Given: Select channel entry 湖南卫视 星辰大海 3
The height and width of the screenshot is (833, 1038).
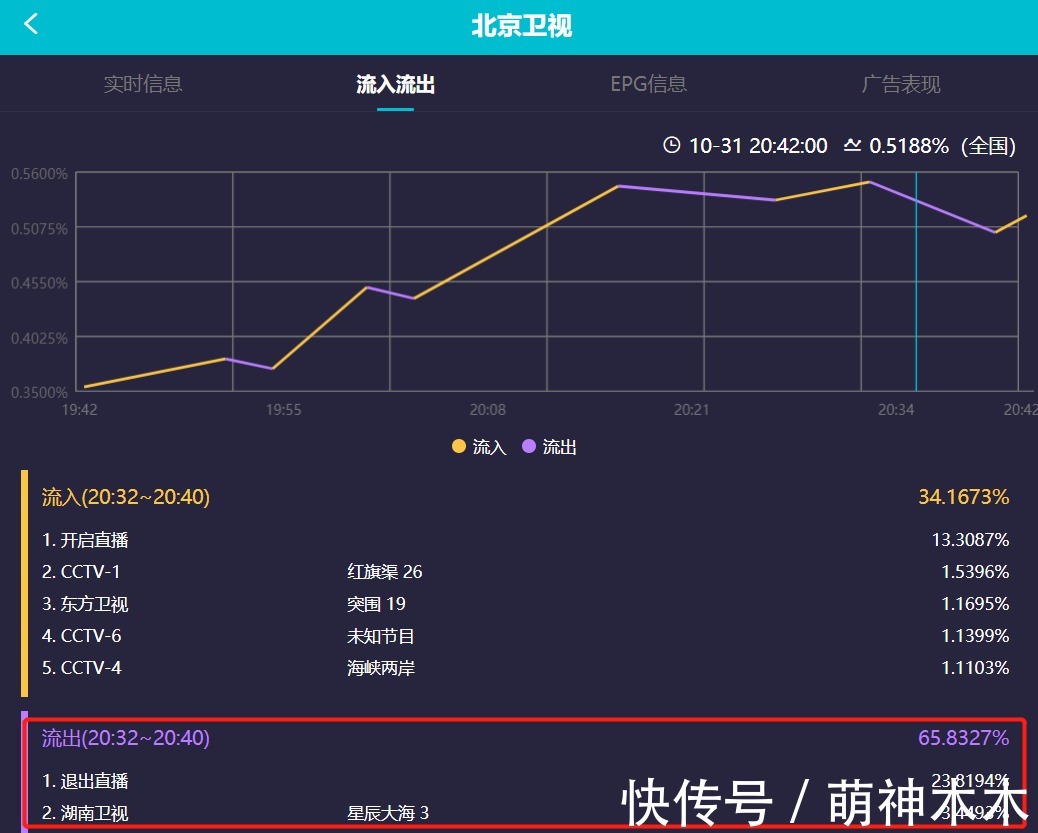Looking at the screenshot, I should [200, 813].
